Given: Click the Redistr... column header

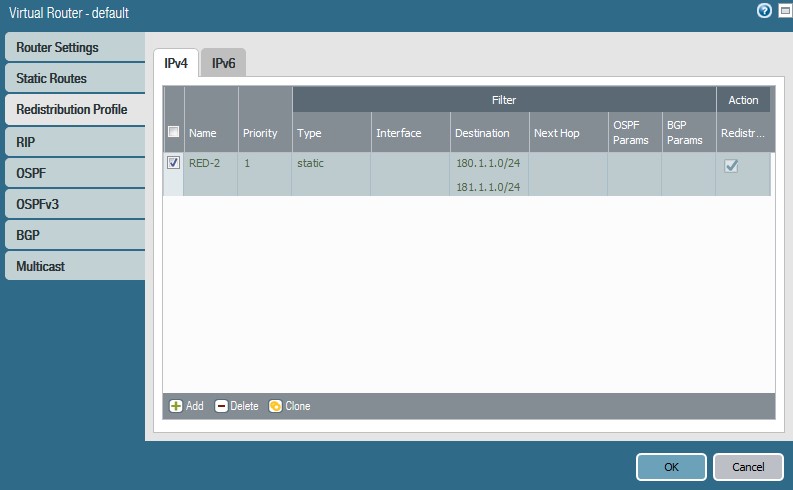Looking at the screenshot, I should coord(743,132).
